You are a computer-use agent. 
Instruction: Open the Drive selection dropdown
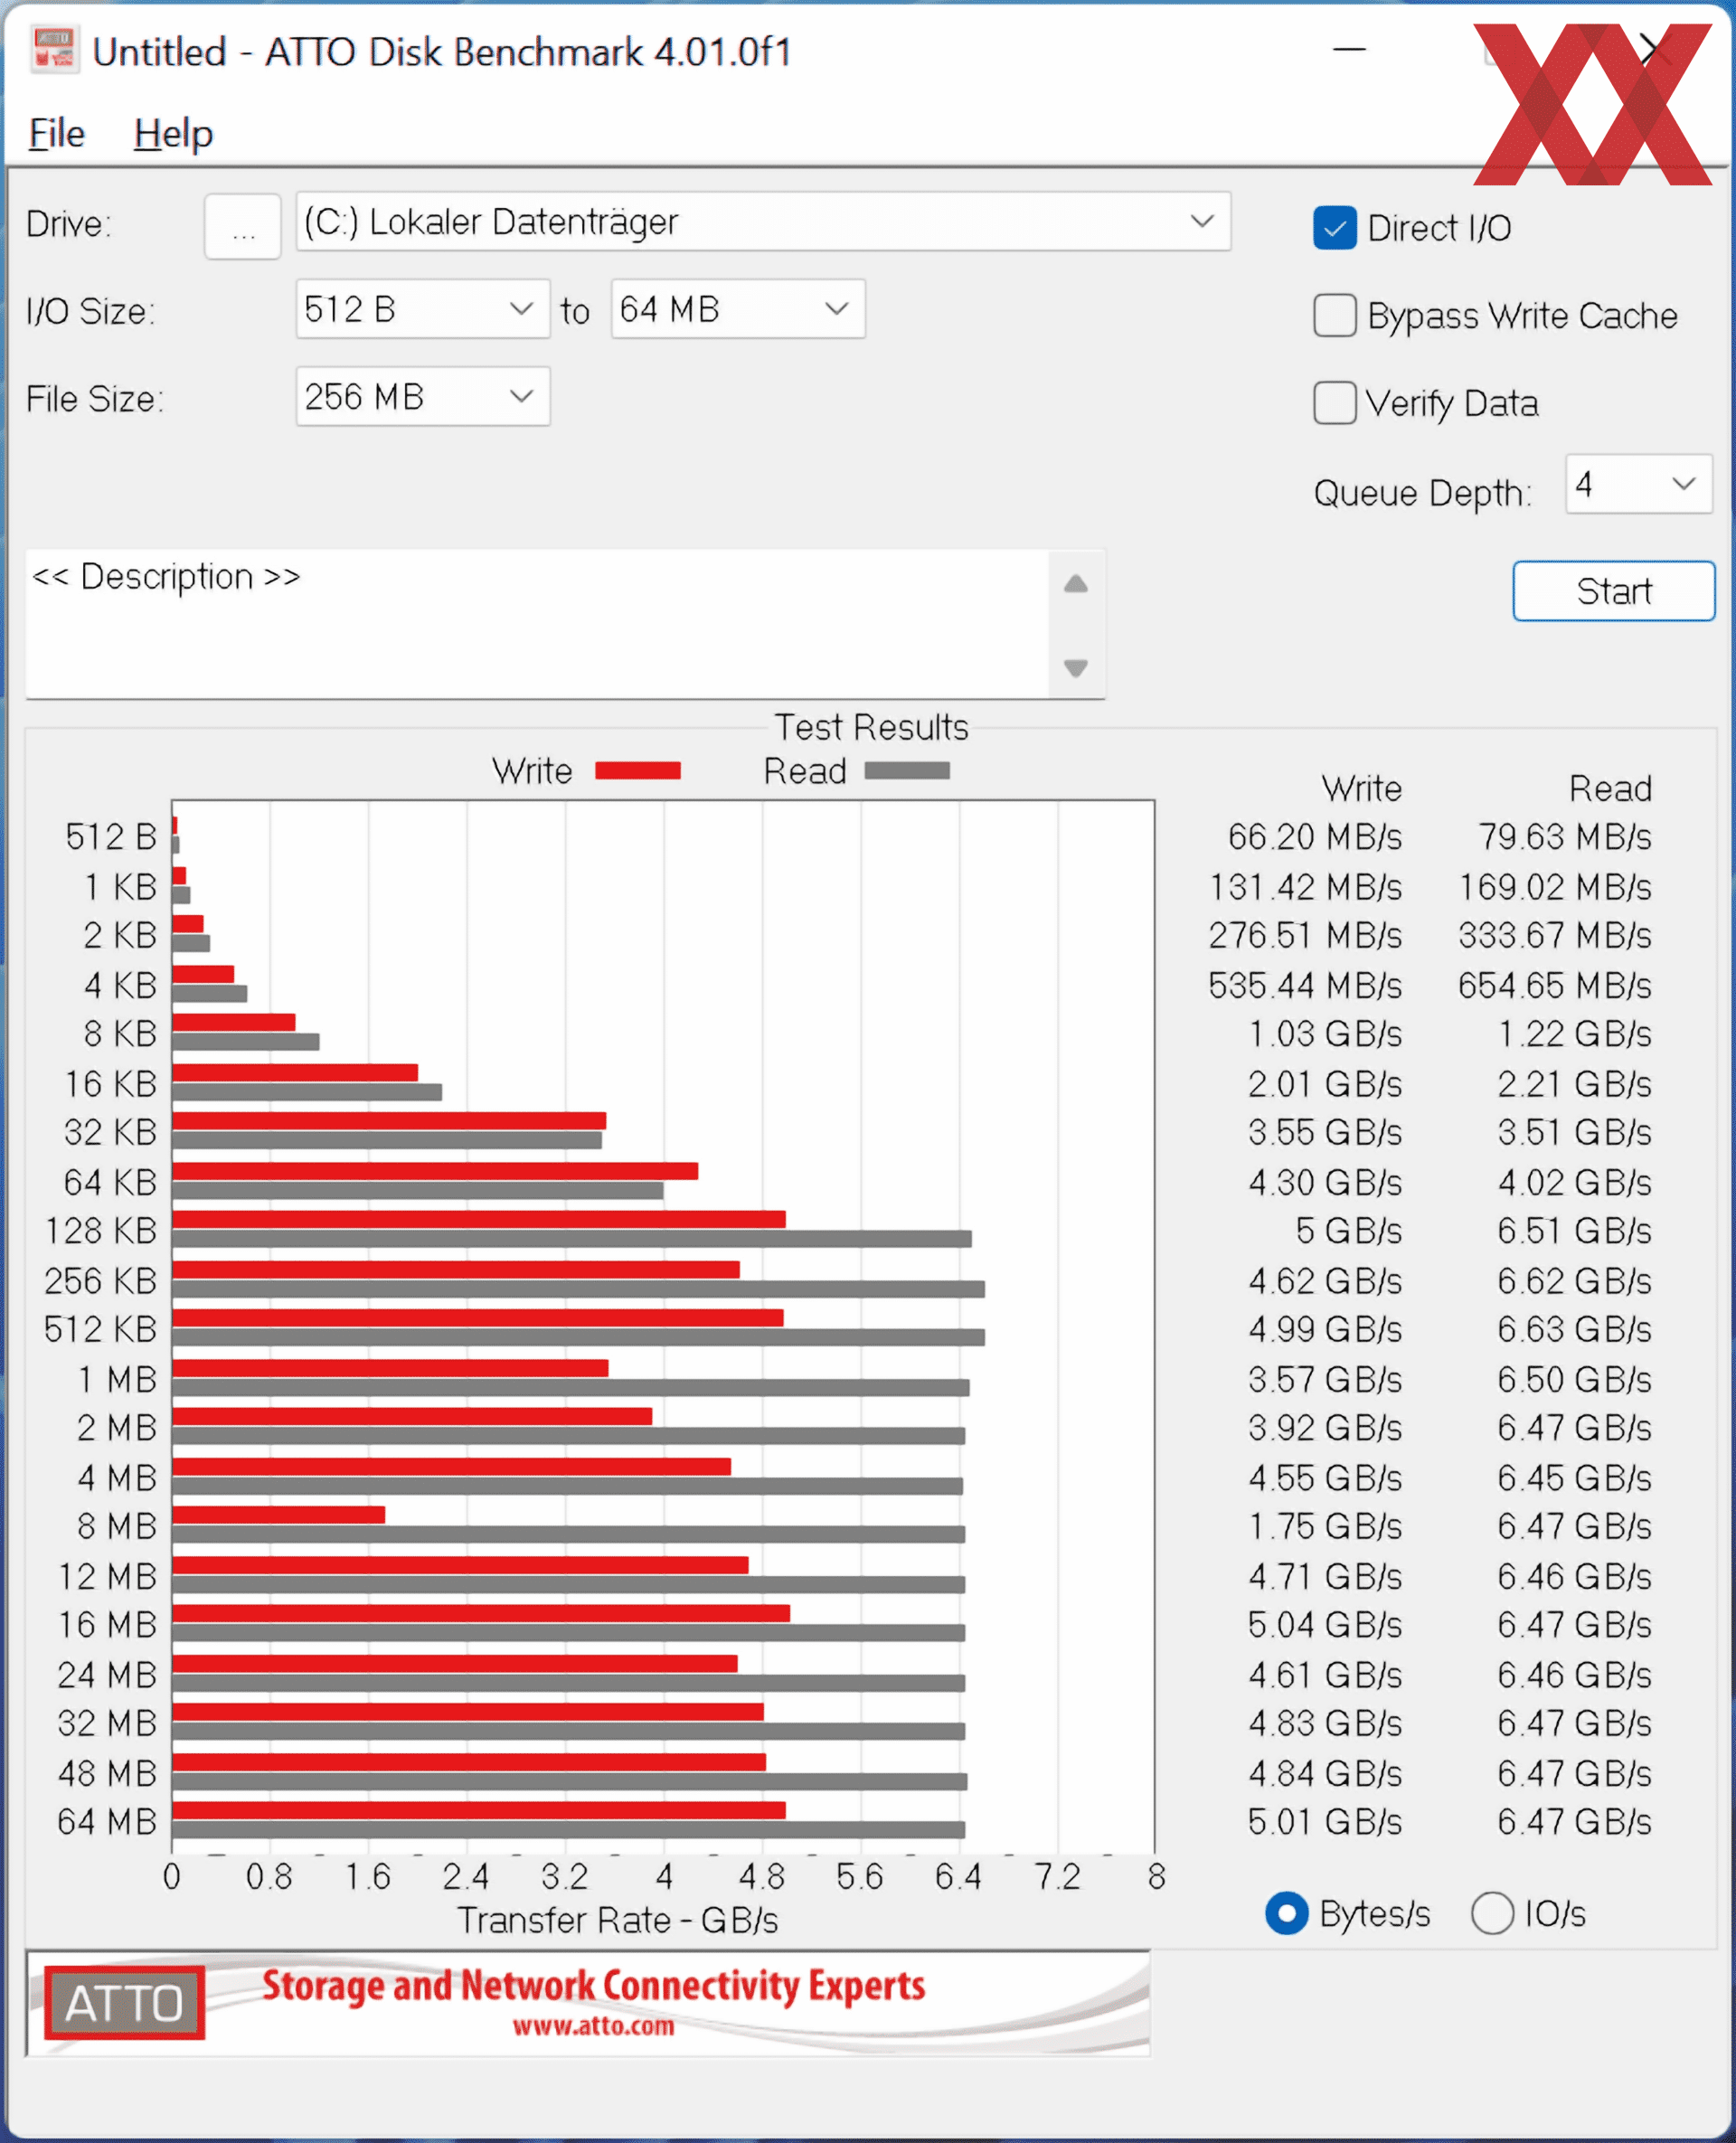pos(1201,221)
